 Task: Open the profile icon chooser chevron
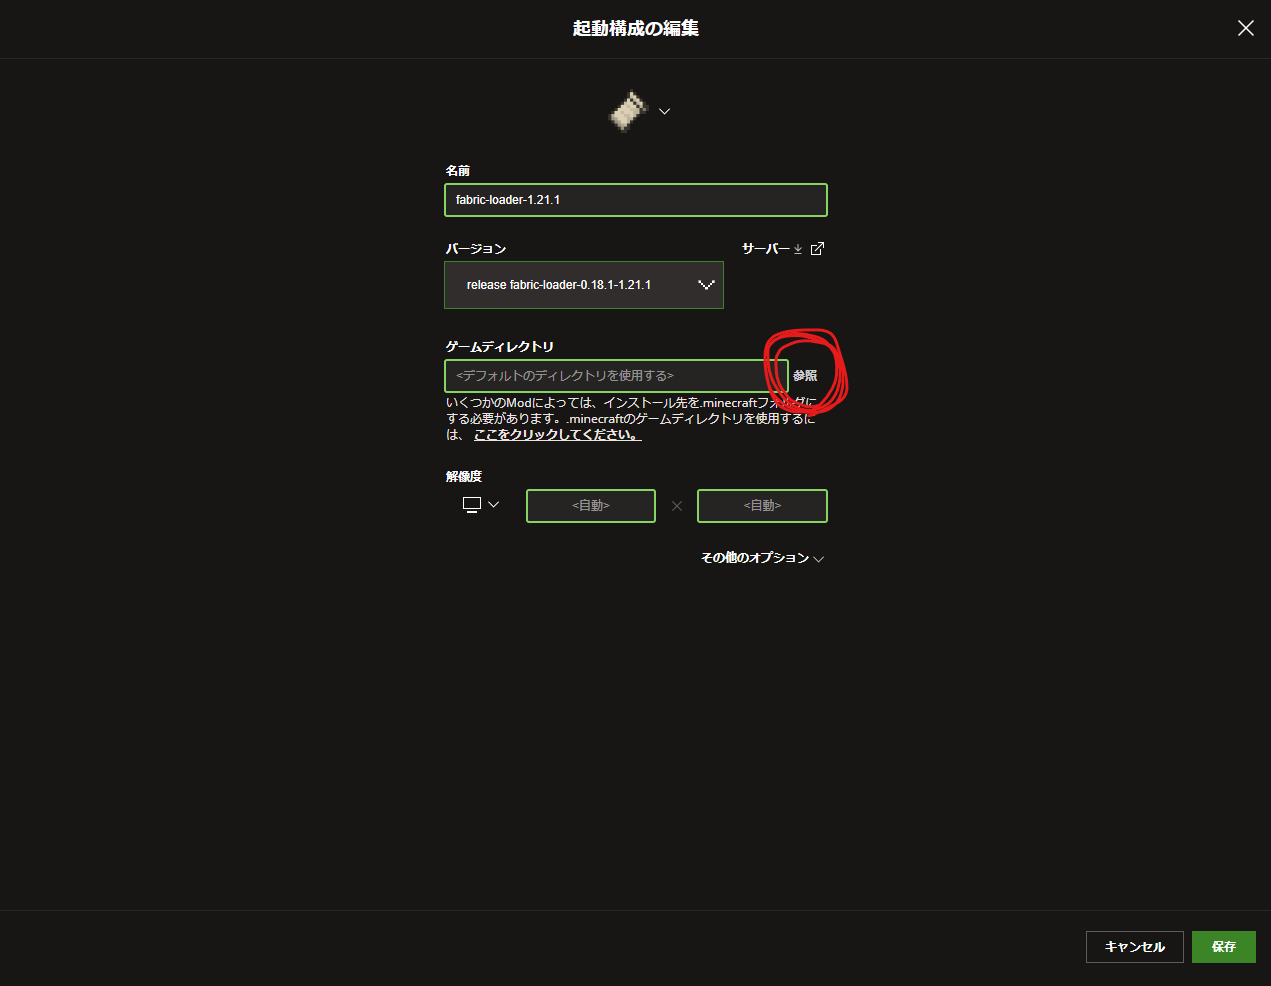(x=664, y=111)
